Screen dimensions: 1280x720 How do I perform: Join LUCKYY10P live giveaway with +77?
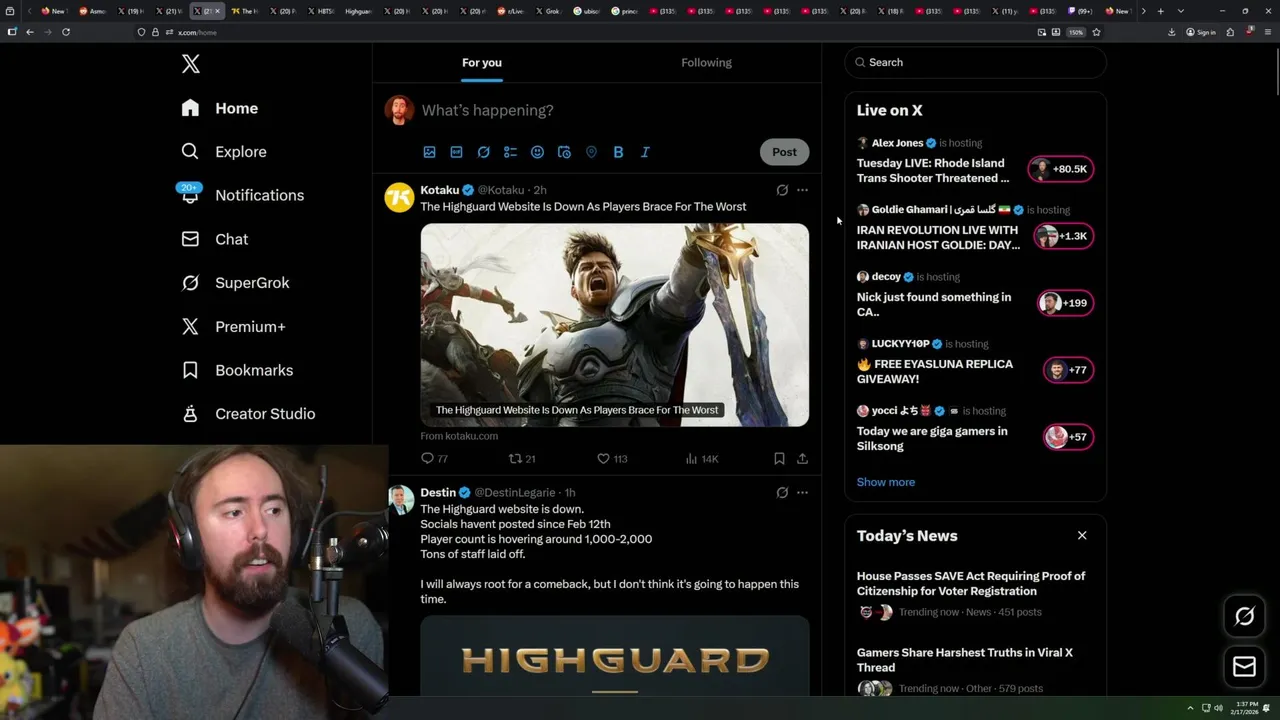tap(1068, 370)
